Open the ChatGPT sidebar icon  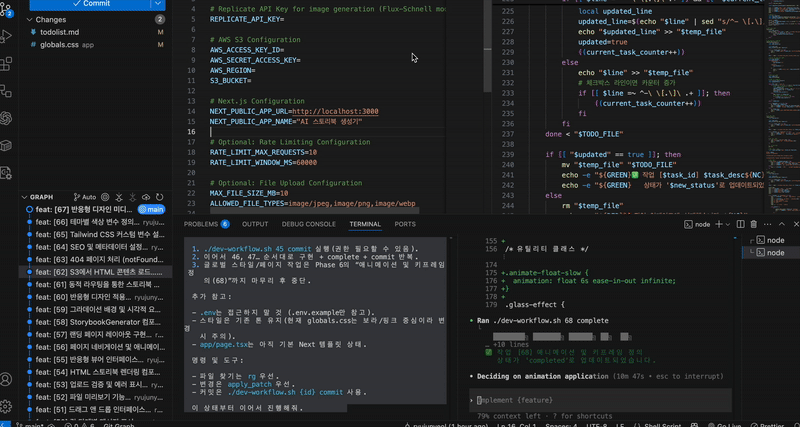point(6,117)
